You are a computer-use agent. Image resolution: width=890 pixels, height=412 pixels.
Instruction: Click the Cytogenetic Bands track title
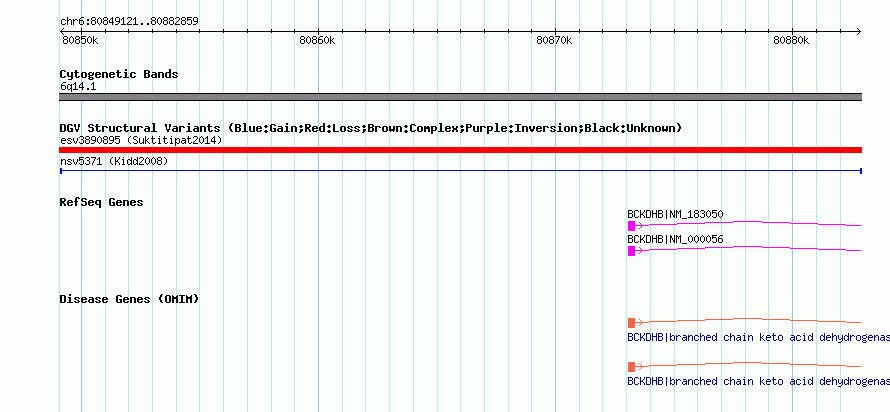(119, 74)
